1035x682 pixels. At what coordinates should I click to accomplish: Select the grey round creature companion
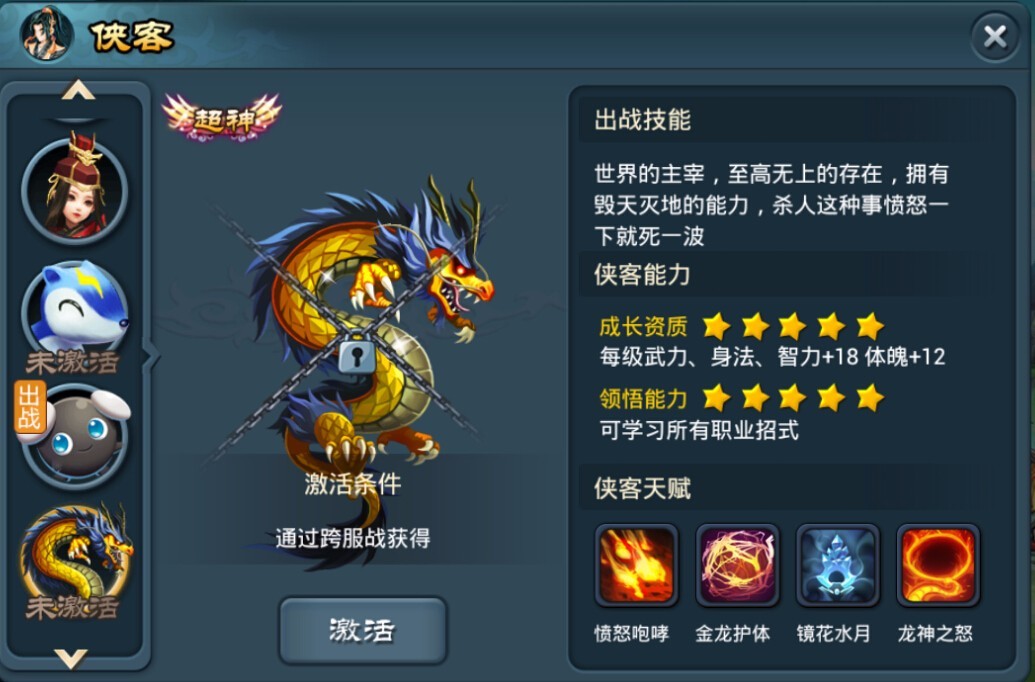pyautogui.click(x=77, y=436)
